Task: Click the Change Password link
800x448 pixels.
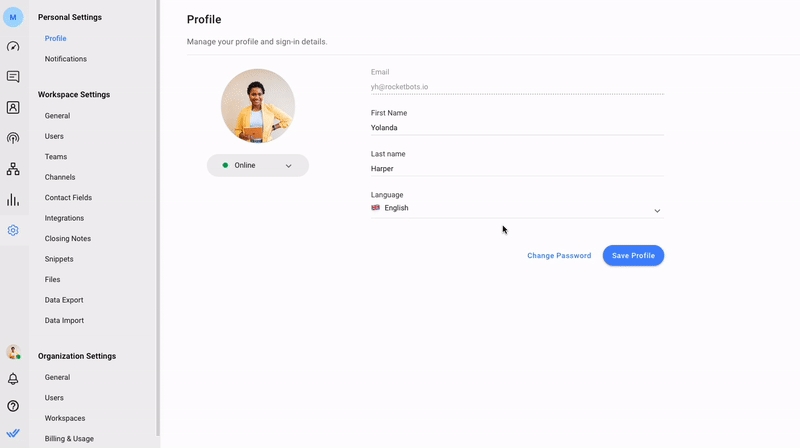Action: click(x=559, y=256)
